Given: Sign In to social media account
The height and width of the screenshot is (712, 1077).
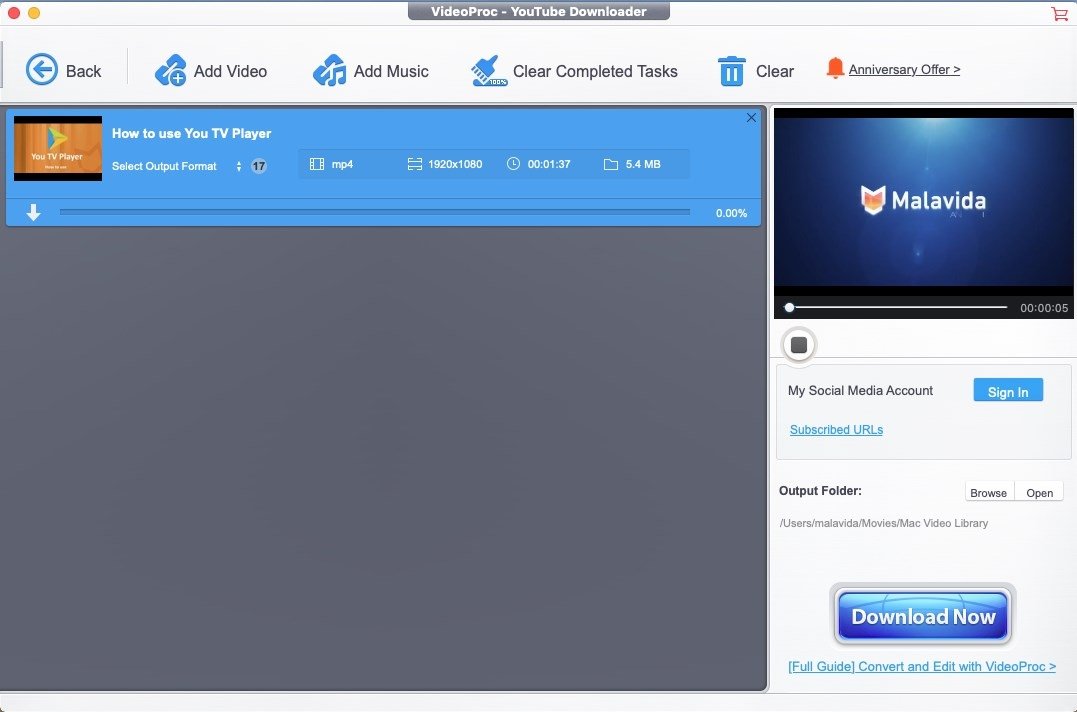Looking at the screenshot, I should pos(1008,390).
